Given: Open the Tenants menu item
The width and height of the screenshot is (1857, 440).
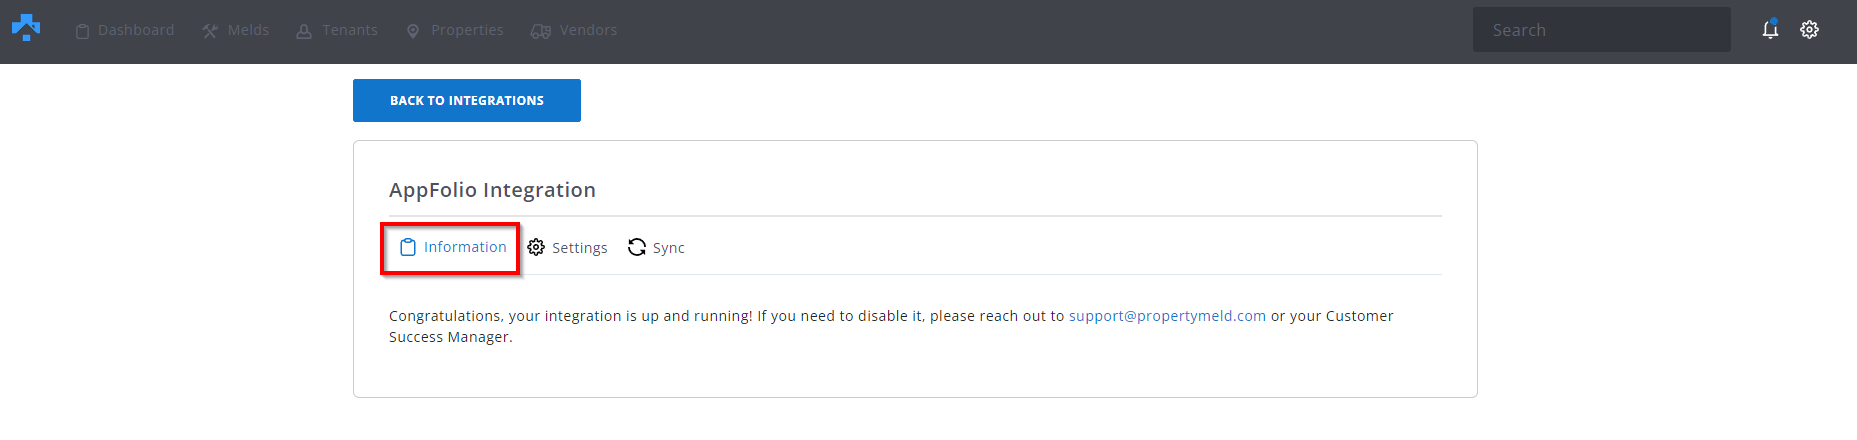Looking at the screenshot, I should 337,31.
